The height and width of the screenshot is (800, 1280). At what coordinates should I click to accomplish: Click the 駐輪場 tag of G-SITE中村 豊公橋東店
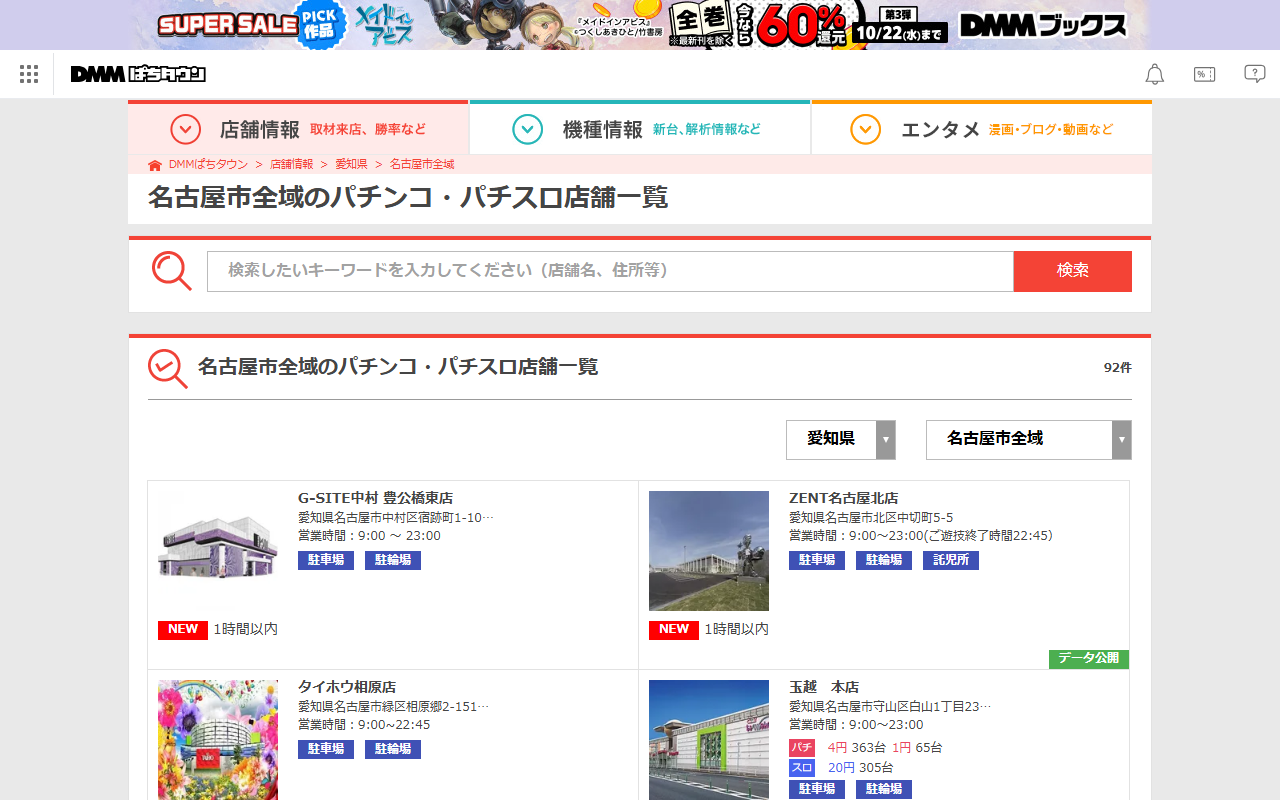[x=393, y=560]
